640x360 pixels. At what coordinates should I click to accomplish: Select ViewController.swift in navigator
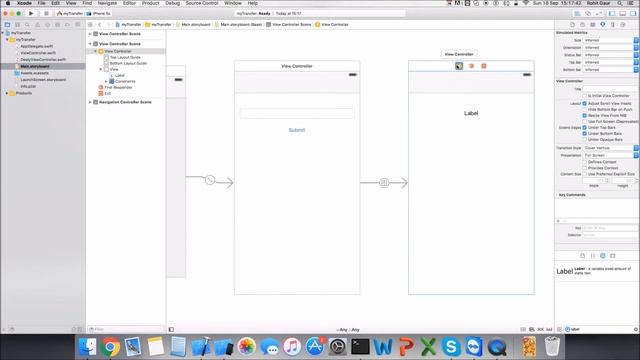(38, 53)
